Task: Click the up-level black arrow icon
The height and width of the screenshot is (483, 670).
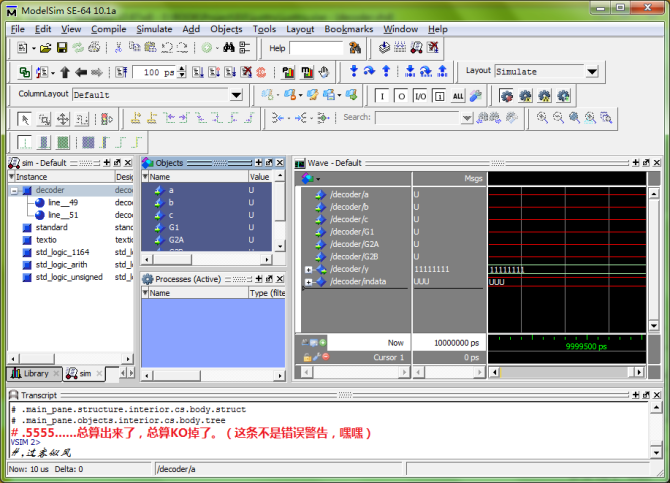Action: 65,72
